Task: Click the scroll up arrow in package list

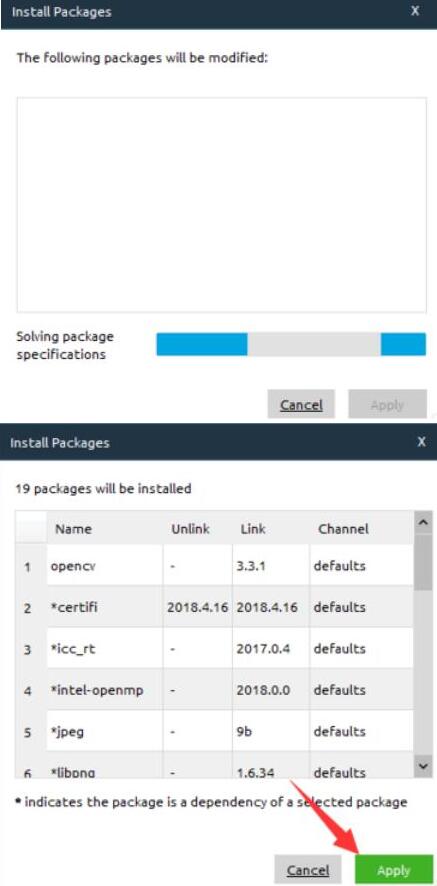Action: pos(423,523)
